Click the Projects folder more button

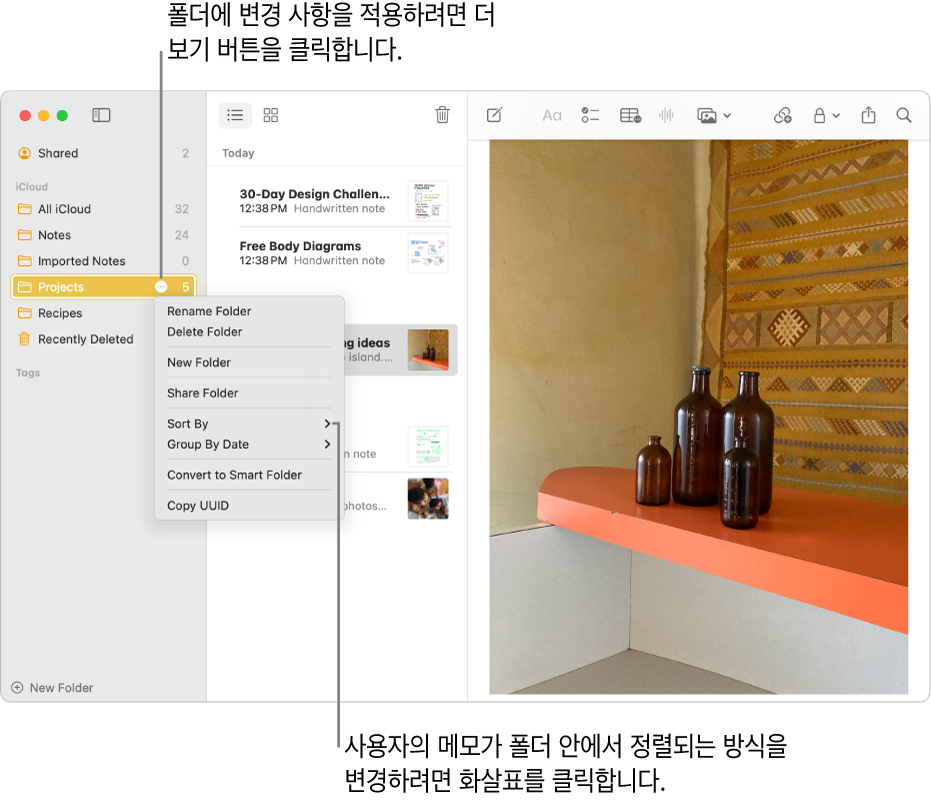click(162, 287)
